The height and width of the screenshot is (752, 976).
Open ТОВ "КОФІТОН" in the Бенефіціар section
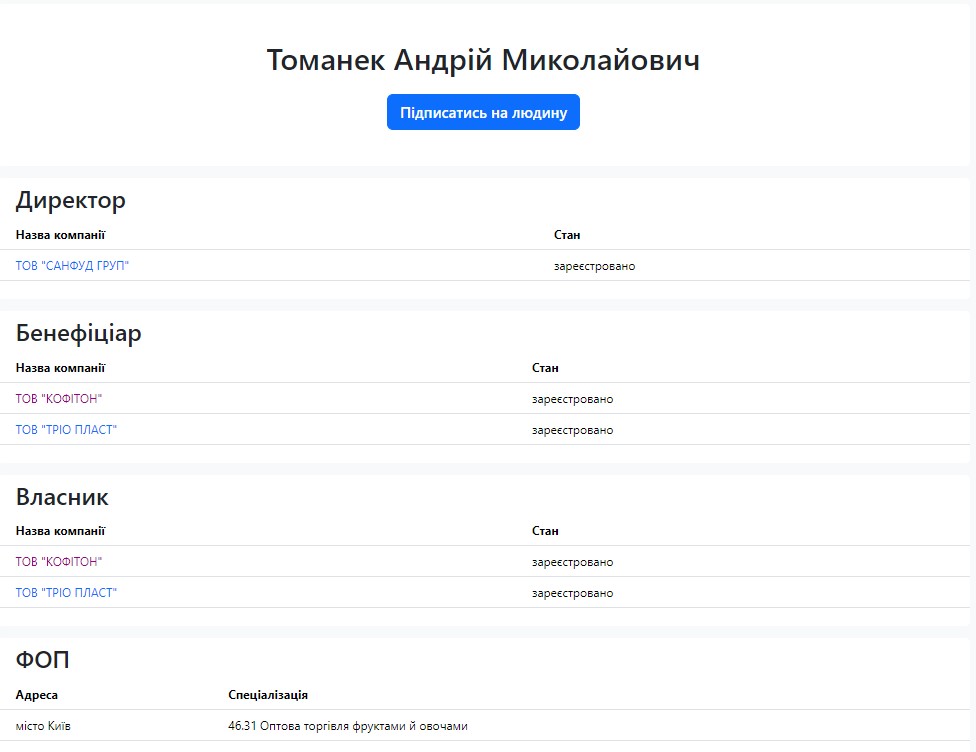(59, 399)
